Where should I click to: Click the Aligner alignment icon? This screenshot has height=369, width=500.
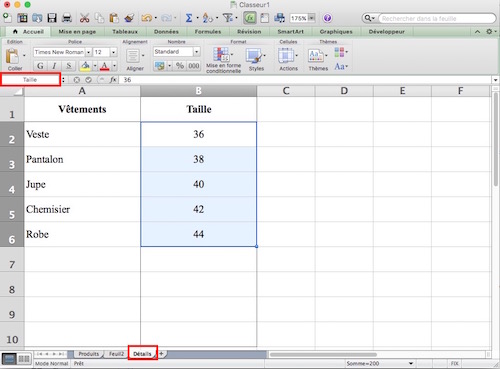pos(133,56)
